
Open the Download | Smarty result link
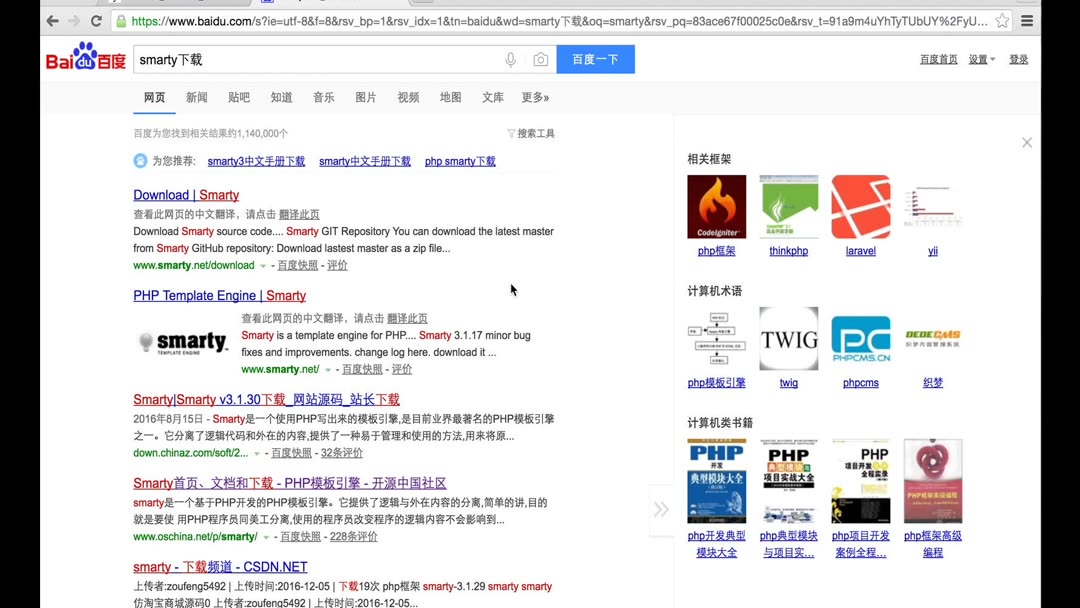tap(186, 194)
